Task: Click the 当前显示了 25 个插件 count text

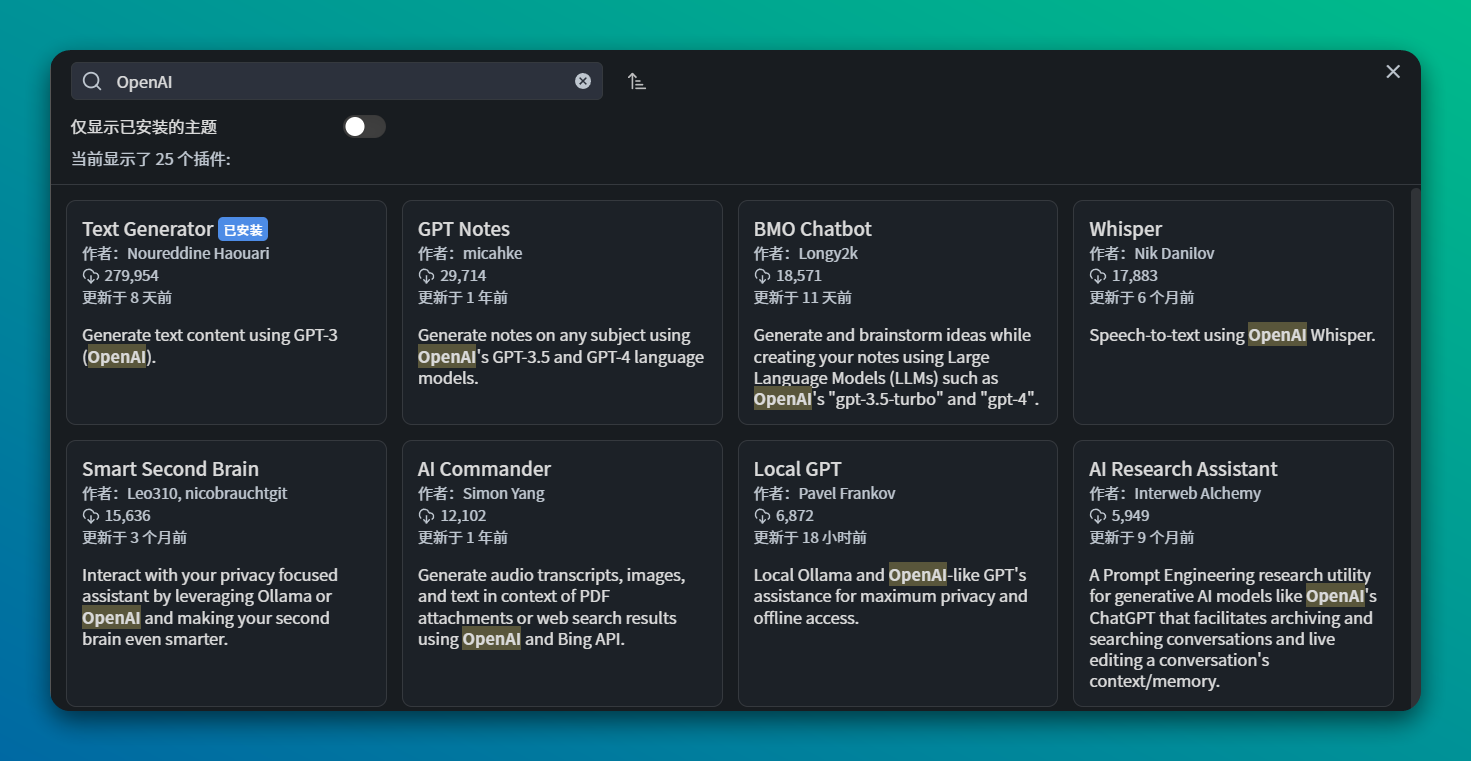Action: coord(151,159)
